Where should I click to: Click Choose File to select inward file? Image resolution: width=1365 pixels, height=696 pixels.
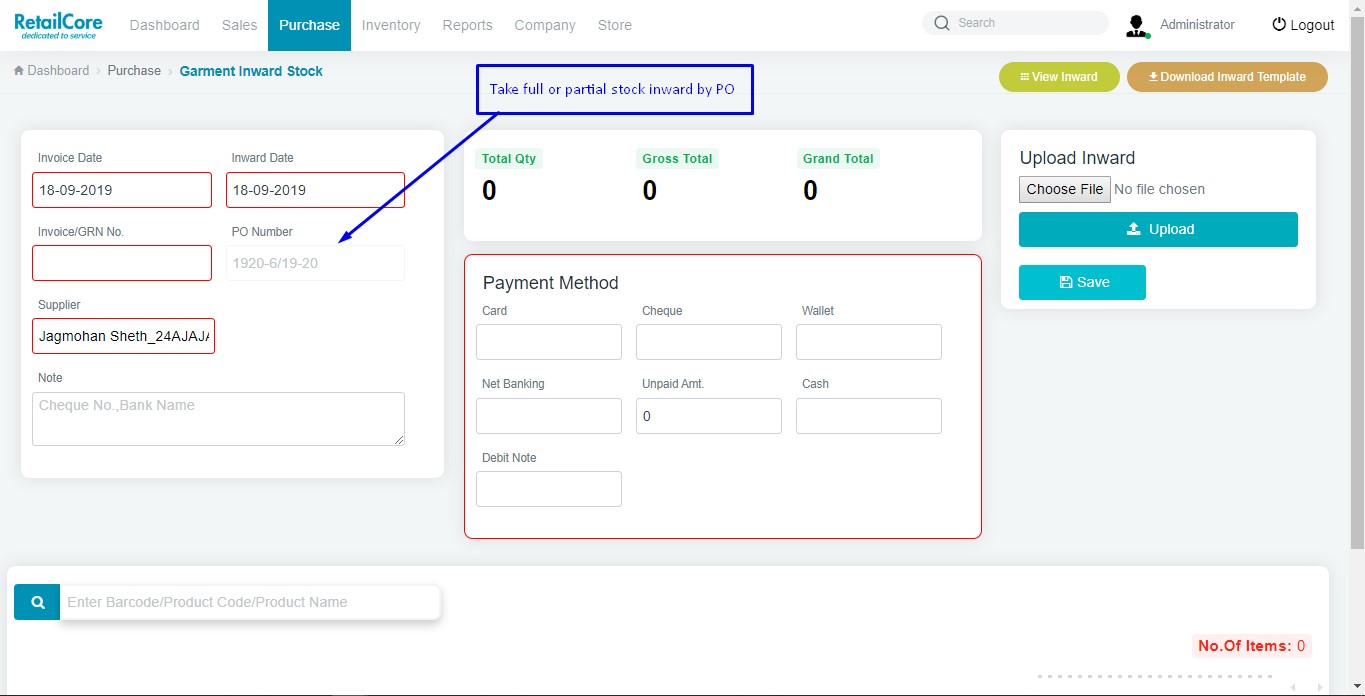click(1064, 189)
